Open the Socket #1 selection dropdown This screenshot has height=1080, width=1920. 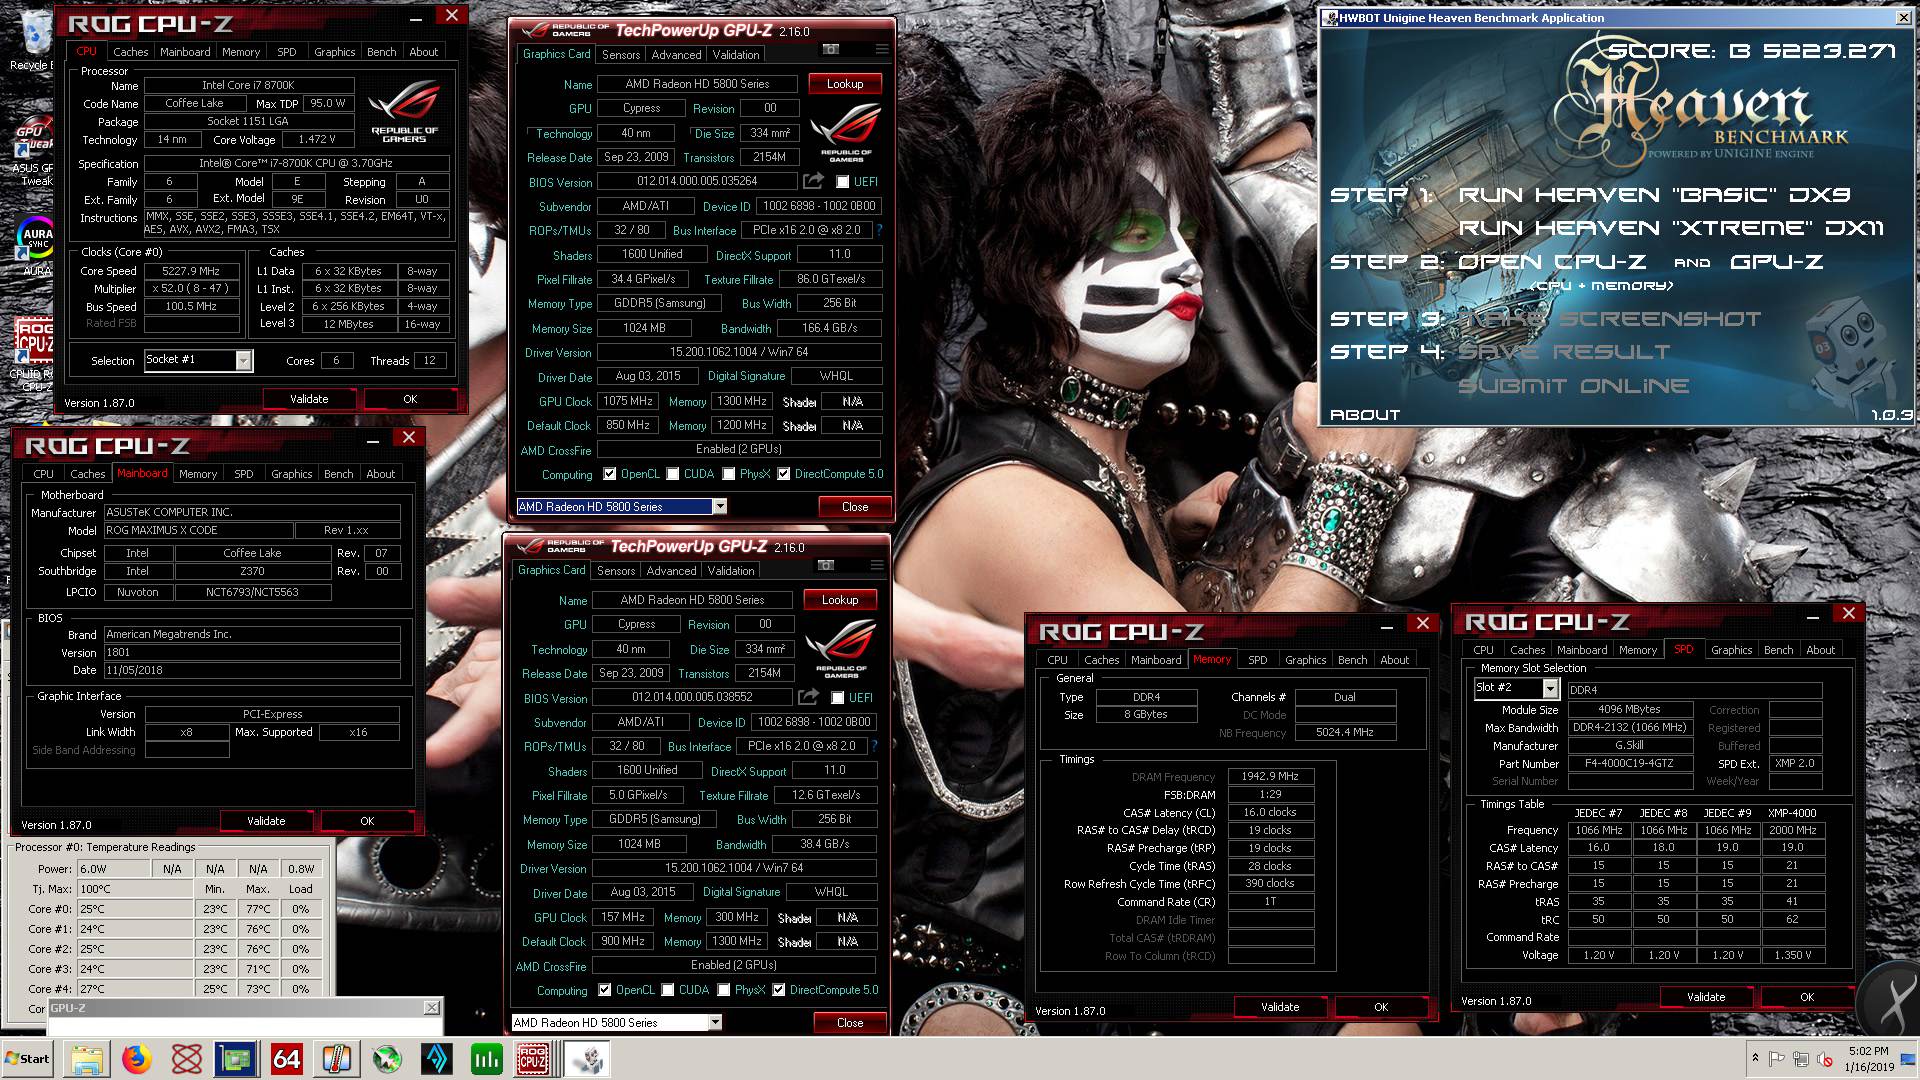[x=243, y=360]
